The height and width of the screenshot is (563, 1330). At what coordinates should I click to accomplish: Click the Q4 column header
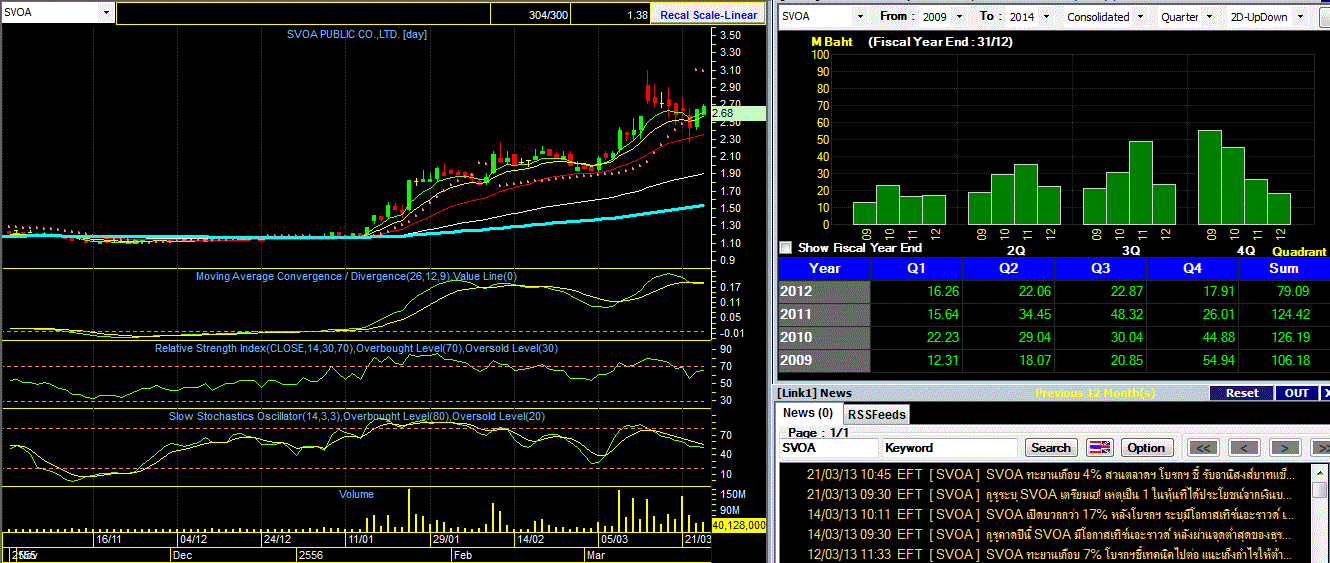(1192, 268)
